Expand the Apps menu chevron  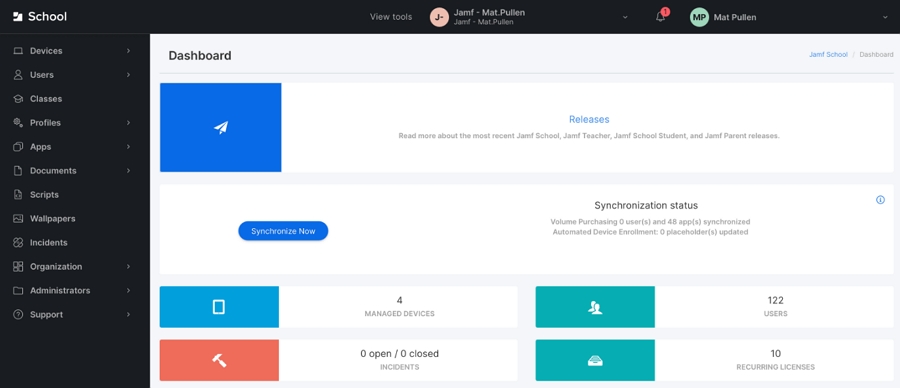[129, 147]
